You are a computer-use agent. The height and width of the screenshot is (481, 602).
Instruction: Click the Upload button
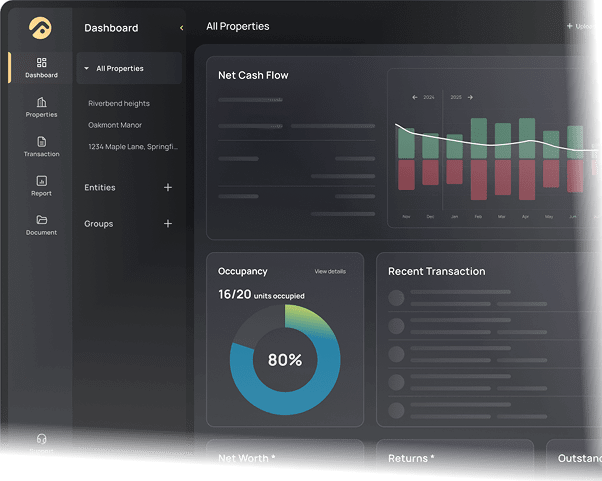pyautogui.click(x=583, y=27)
